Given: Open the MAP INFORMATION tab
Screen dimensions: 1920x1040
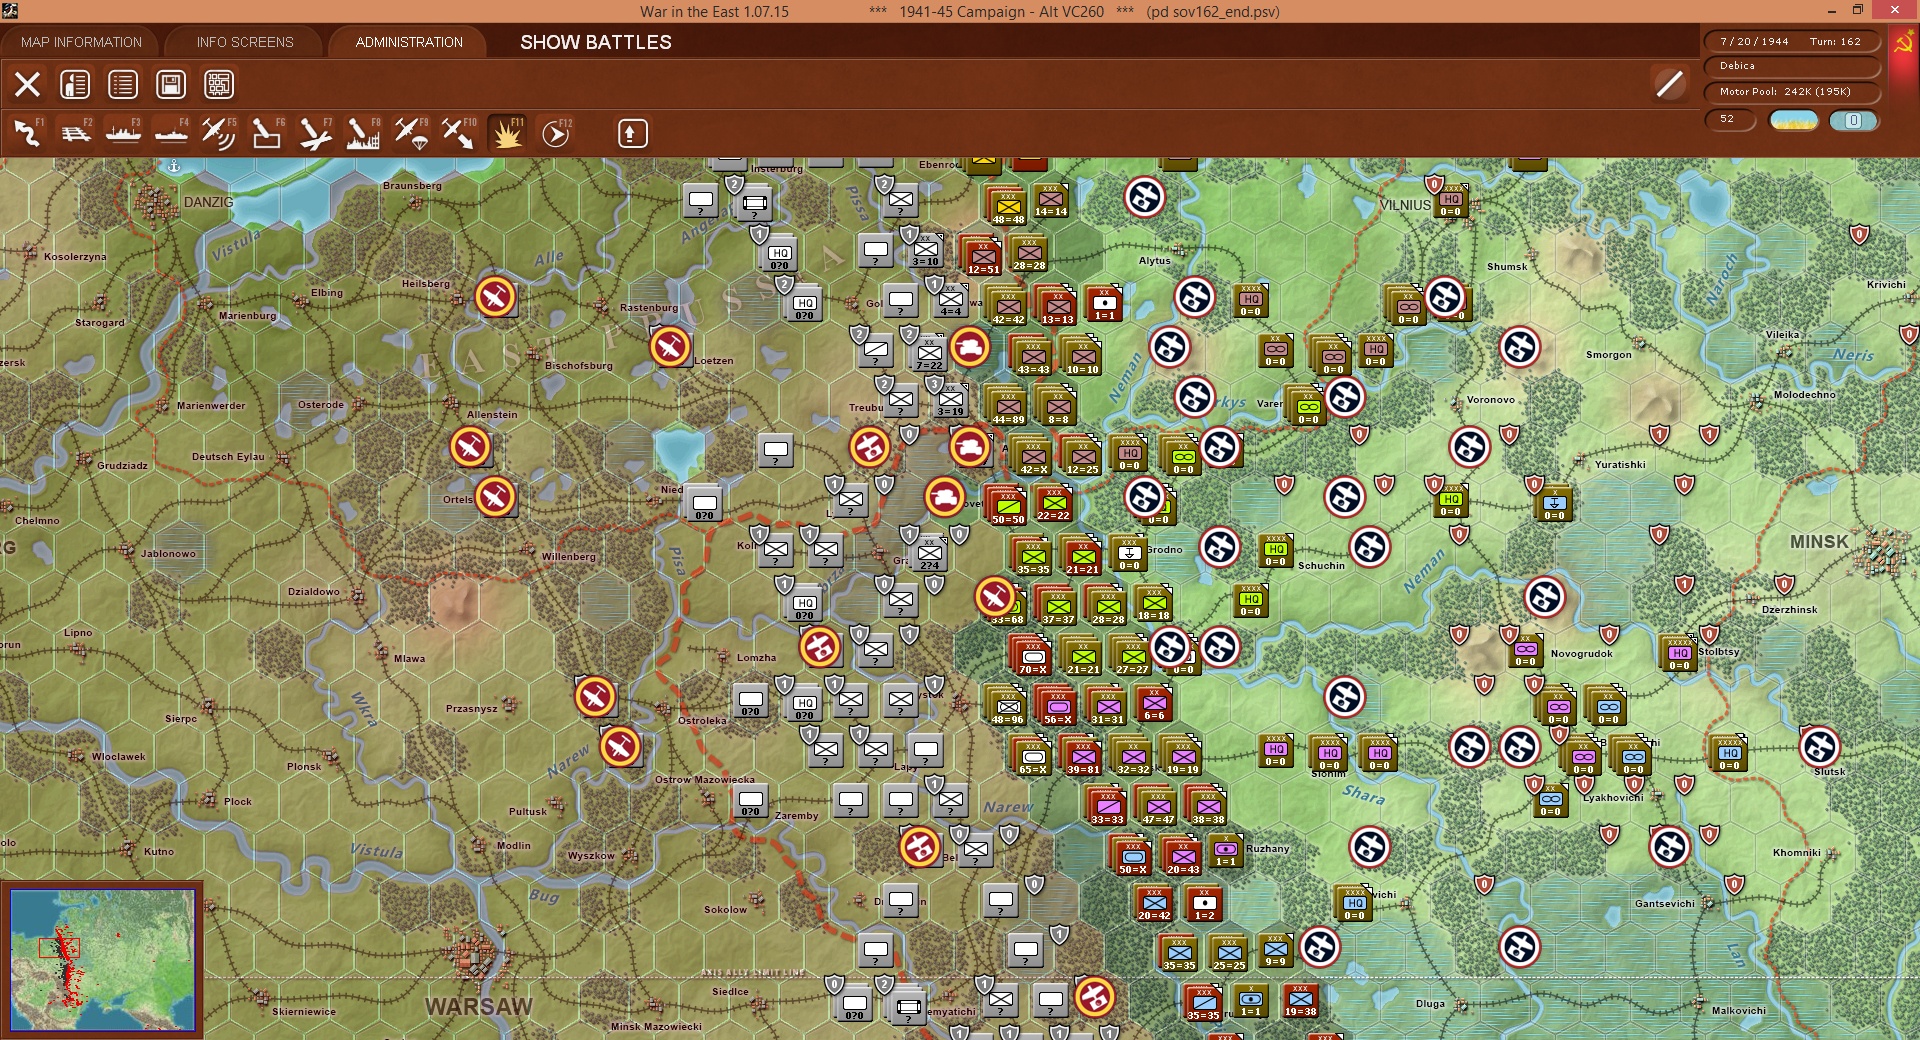Looking at the screenshot, I should 81,42.
